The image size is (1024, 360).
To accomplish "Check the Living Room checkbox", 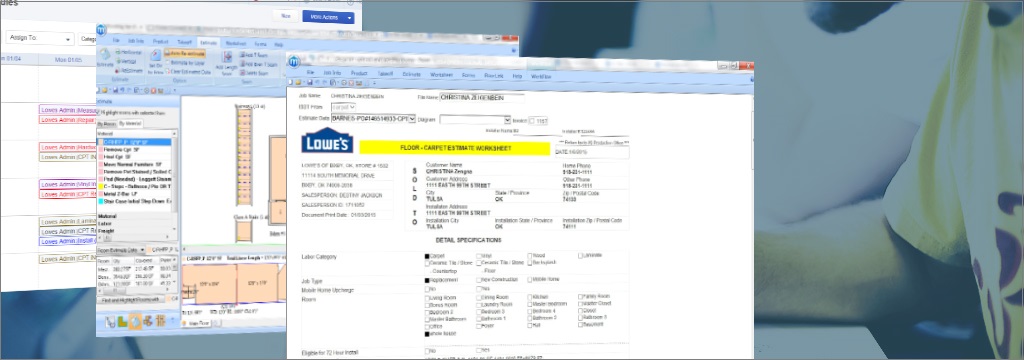I will click(x=428, y=298).
